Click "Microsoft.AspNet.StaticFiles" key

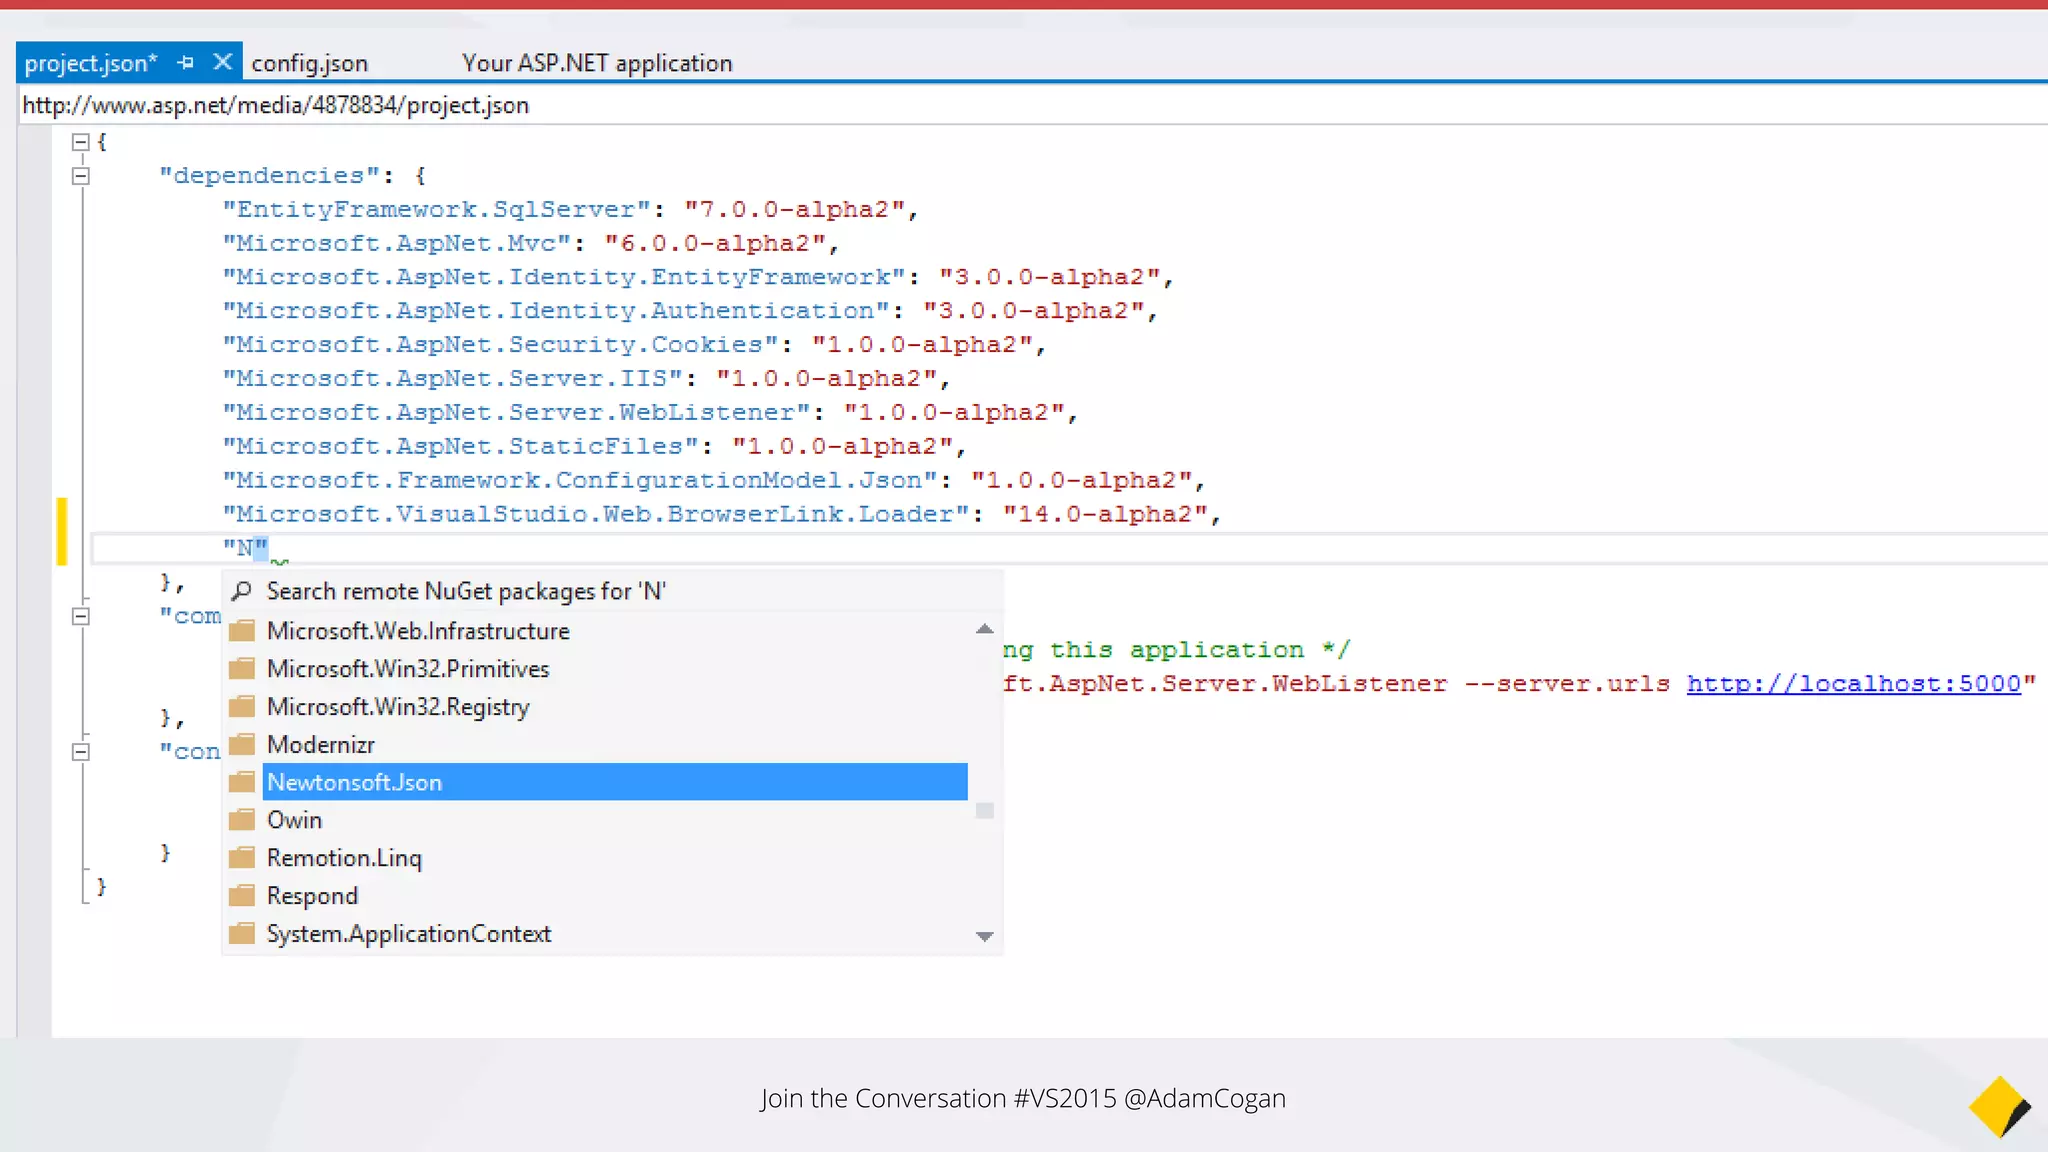(461, 448)
